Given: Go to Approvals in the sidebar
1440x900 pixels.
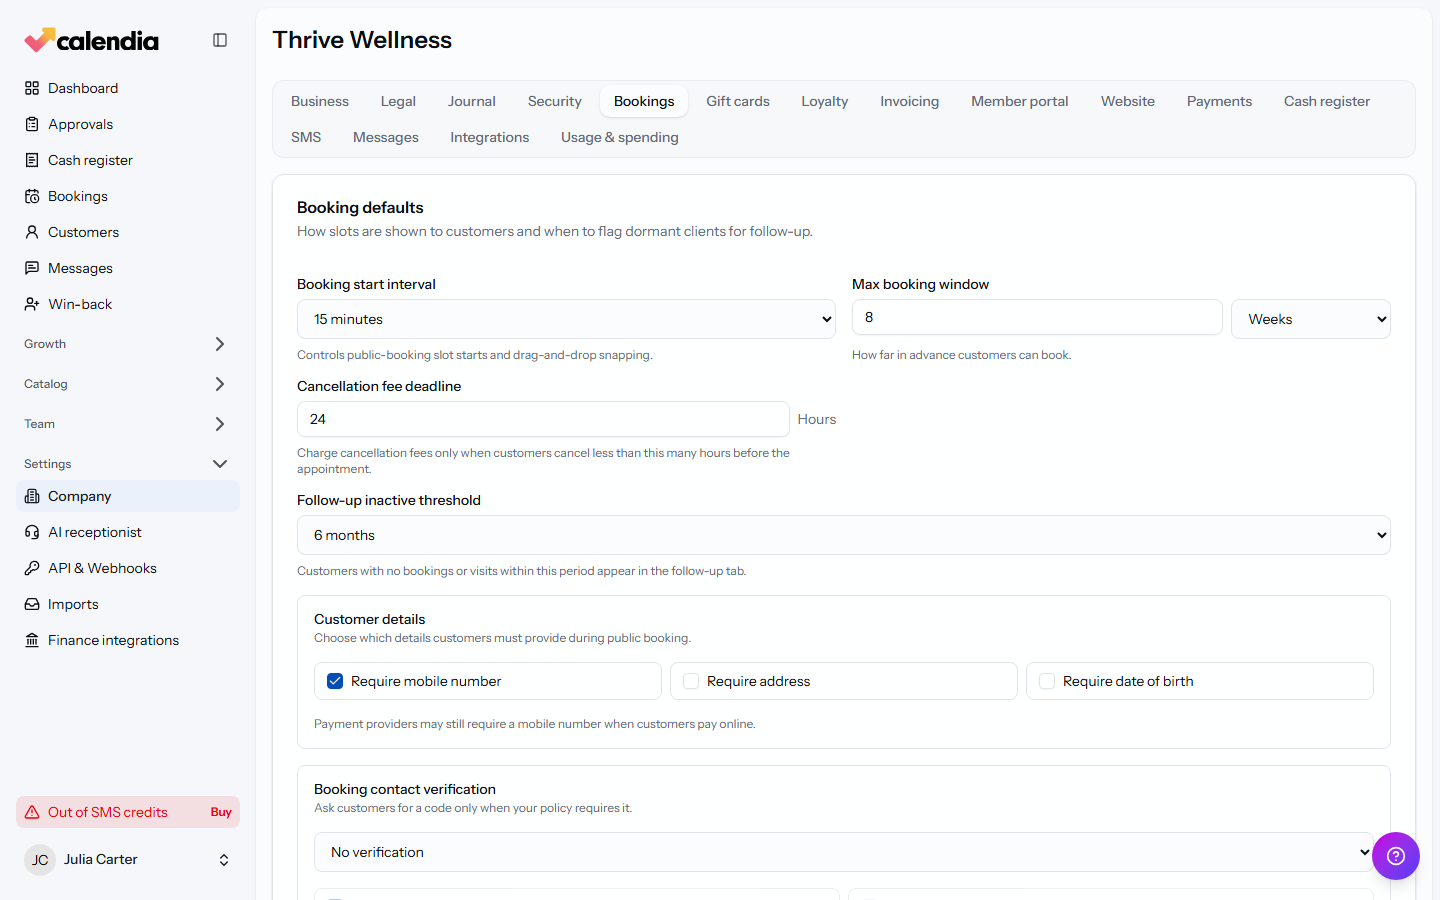Looking at the screenshot, I should point(128,124).
